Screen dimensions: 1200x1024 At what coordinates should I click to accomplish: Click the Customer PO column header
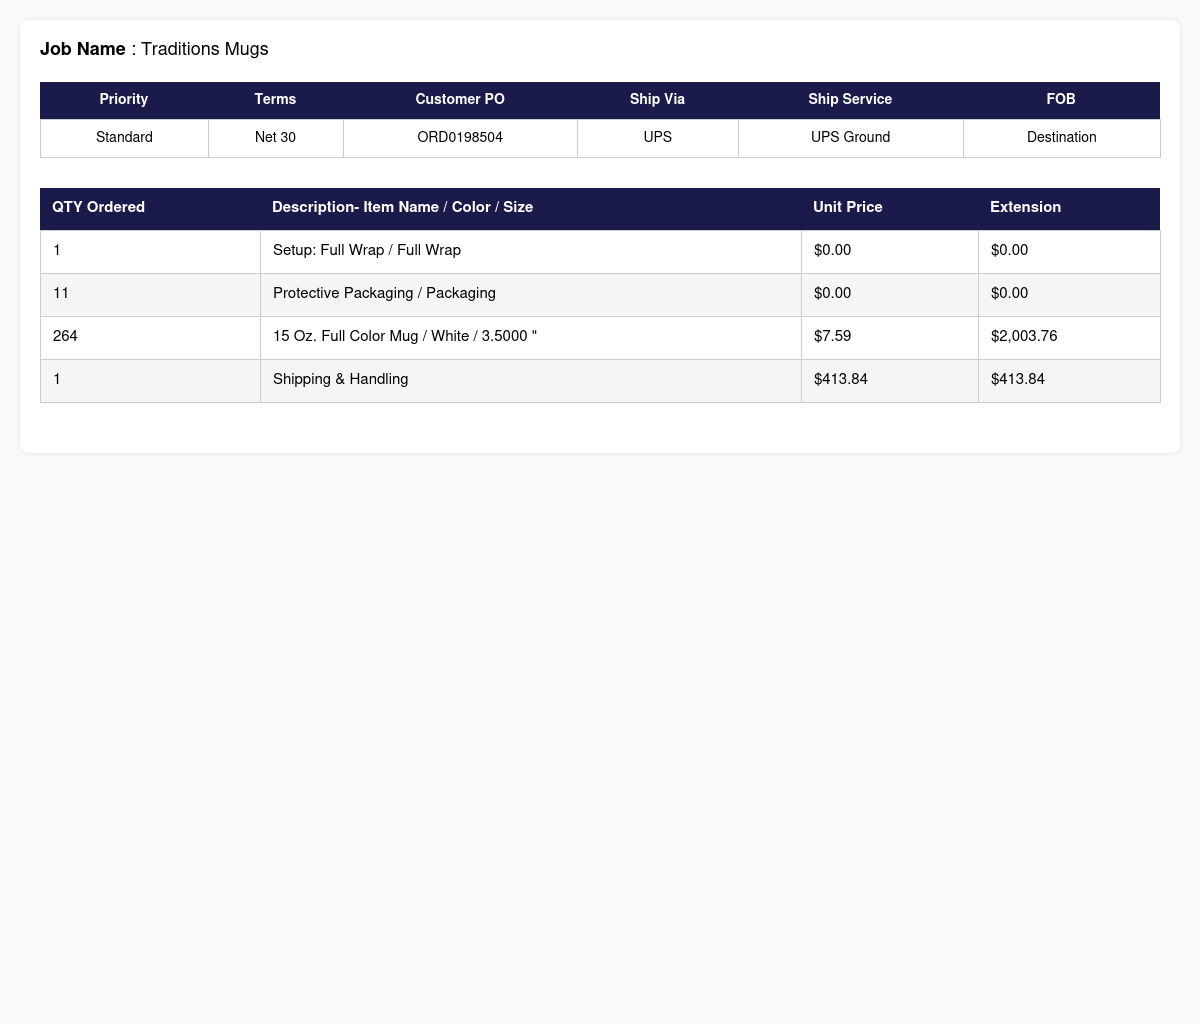(x=460, y=100)
